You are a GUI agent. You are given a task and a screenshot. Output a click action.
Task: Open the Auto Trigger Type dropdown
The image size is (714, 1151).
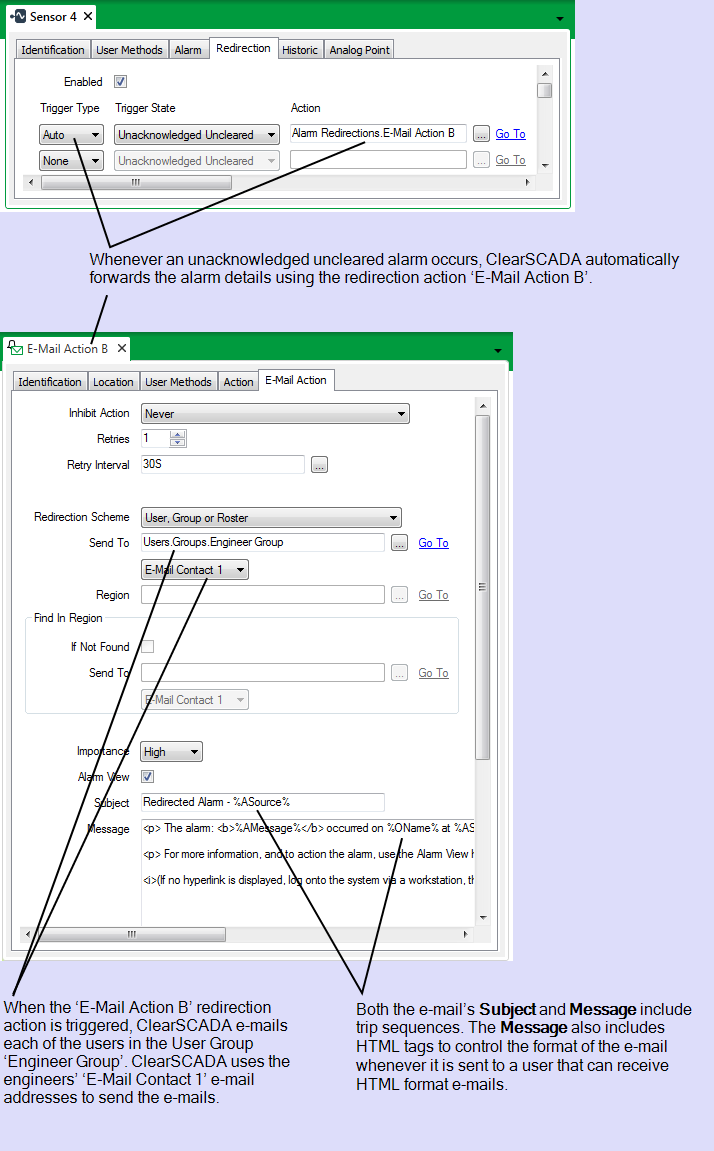coord(71,135)
